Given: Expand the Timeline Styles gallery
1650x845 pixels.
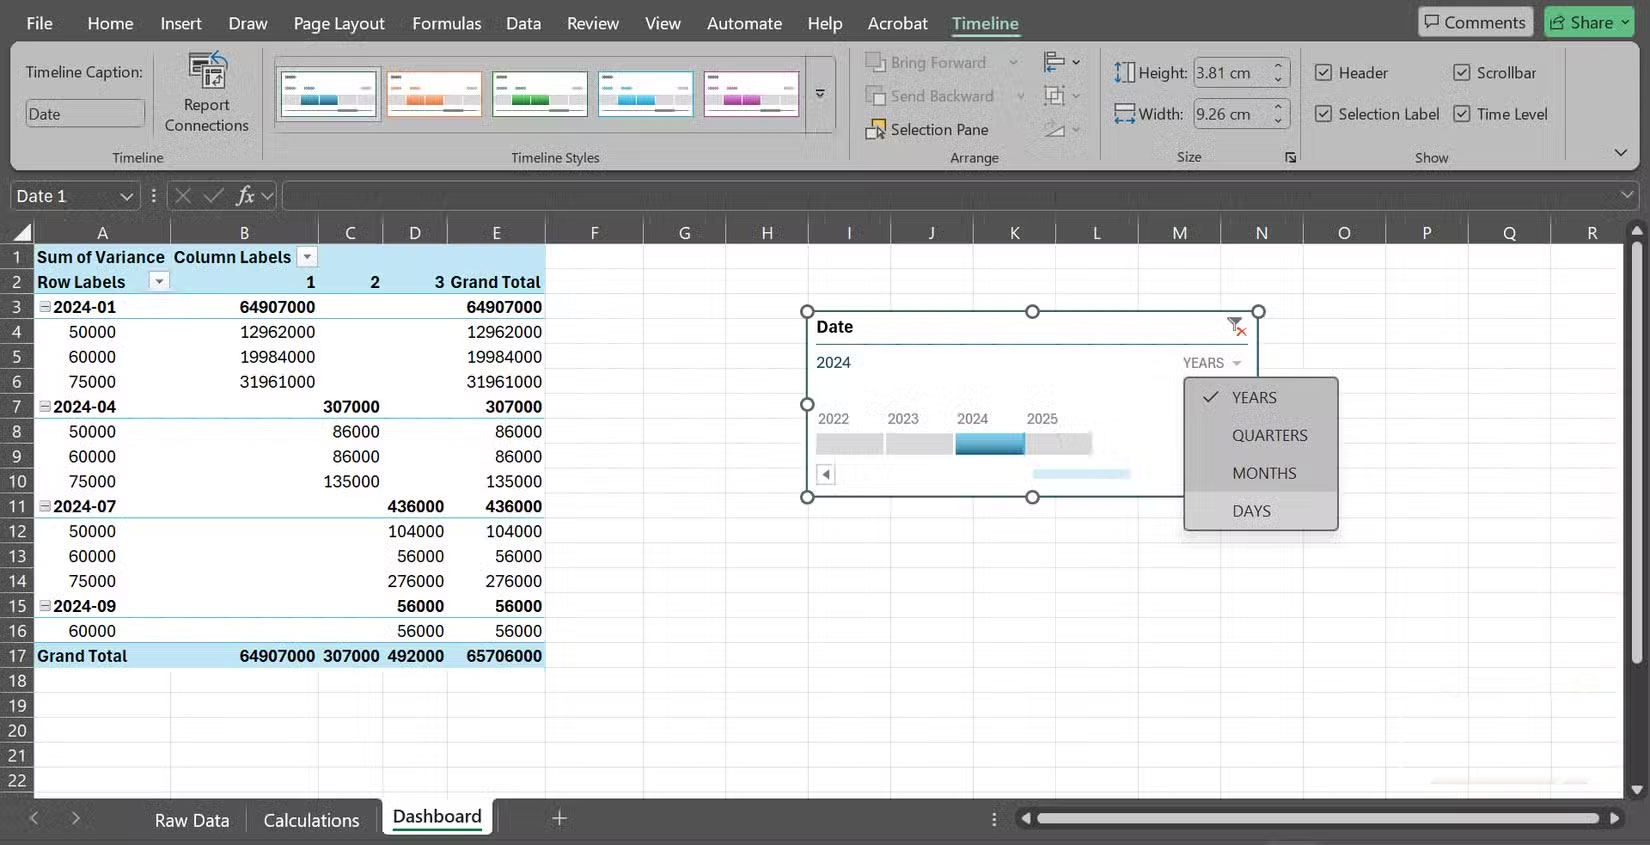Looking at the screenshot, I should [820, 94].
